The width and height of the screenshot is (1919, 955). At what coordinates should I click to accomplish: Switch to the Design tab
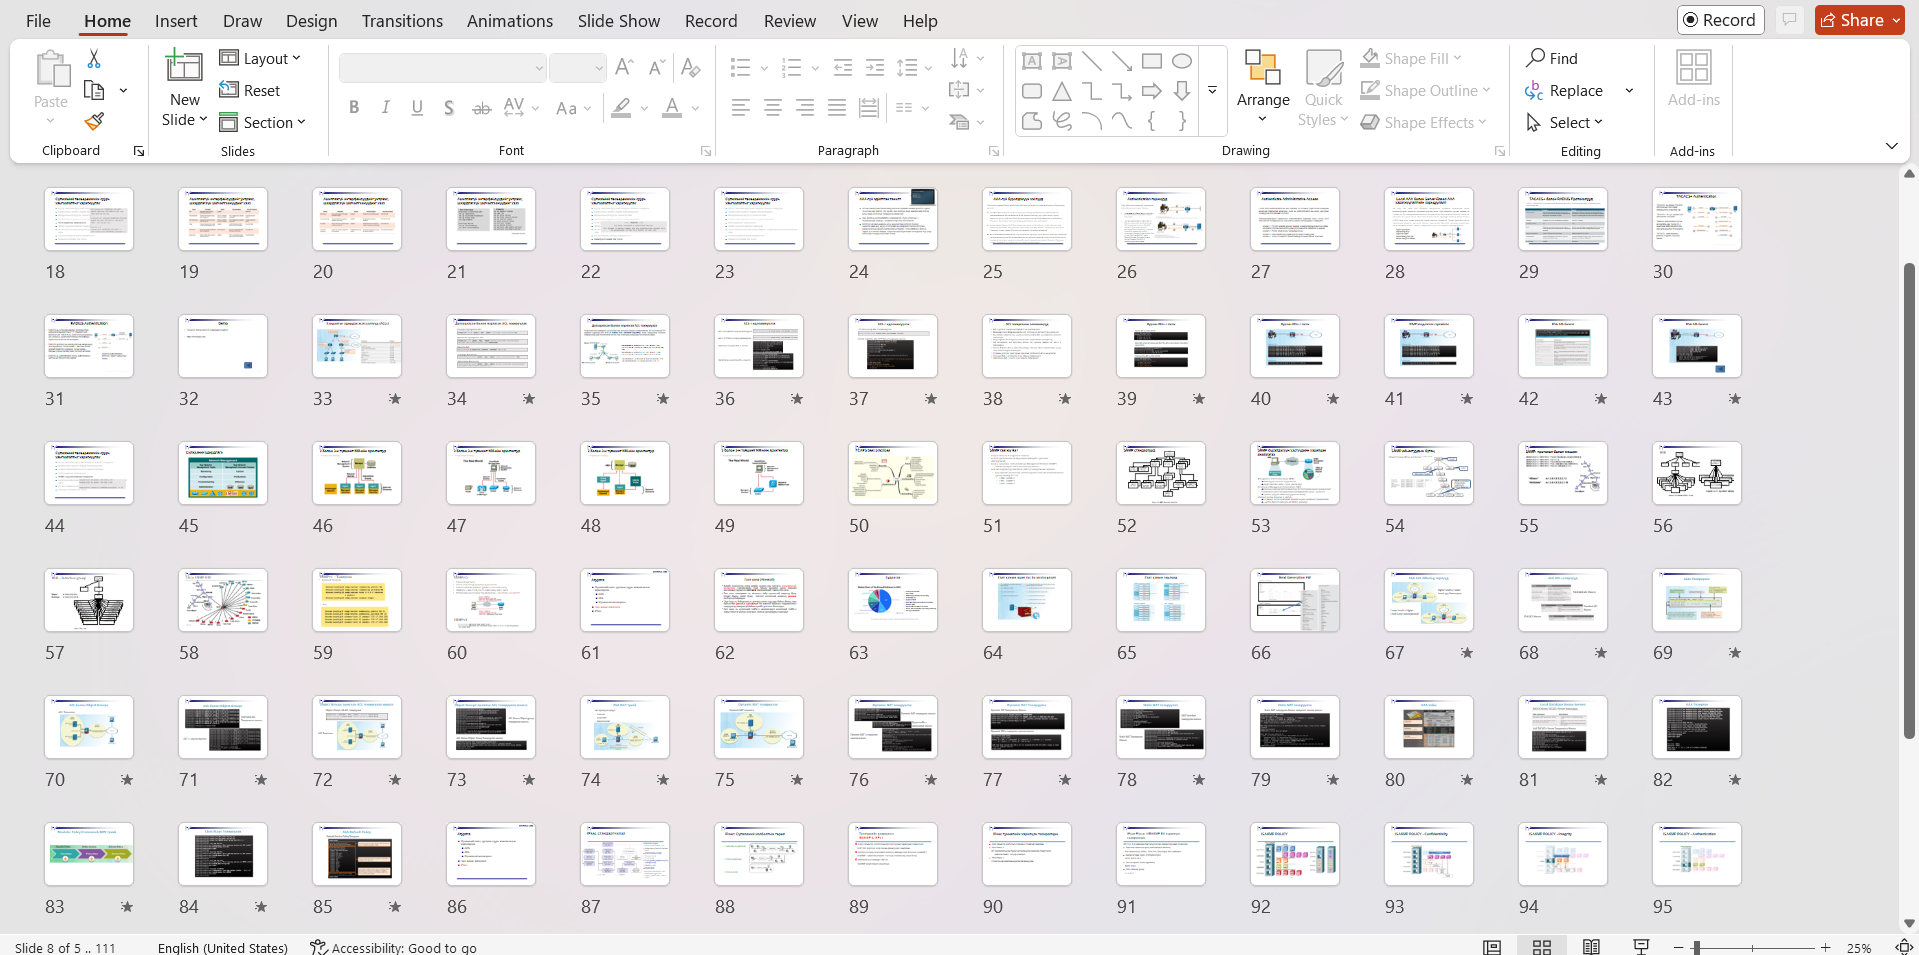[311, 21]
